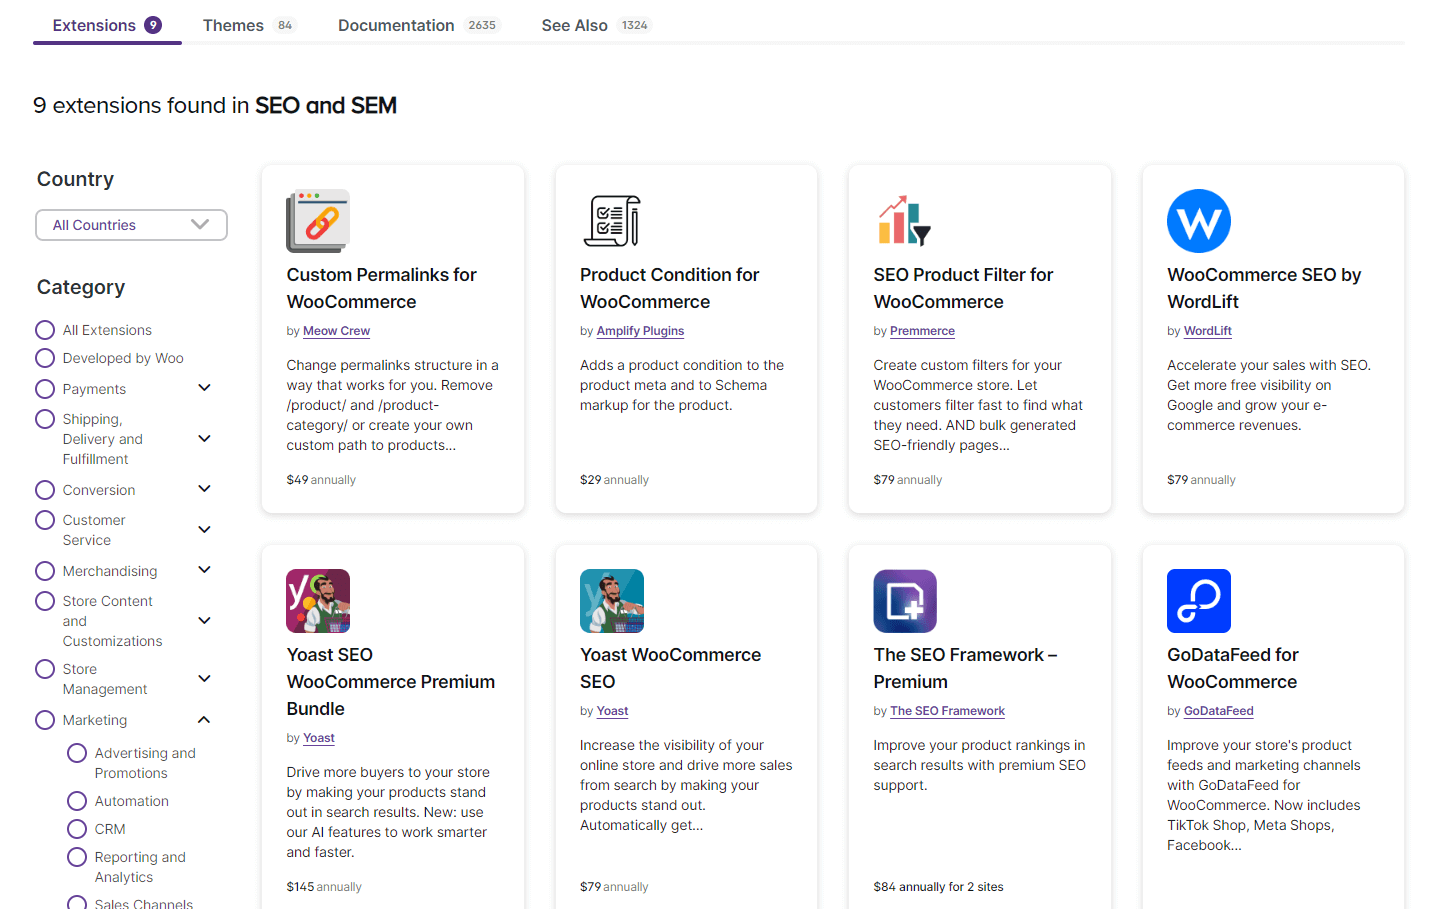This screenshot has height=909, width=1447.
Task: Expand the Customer Service chevron
Action: click(205, 529)
